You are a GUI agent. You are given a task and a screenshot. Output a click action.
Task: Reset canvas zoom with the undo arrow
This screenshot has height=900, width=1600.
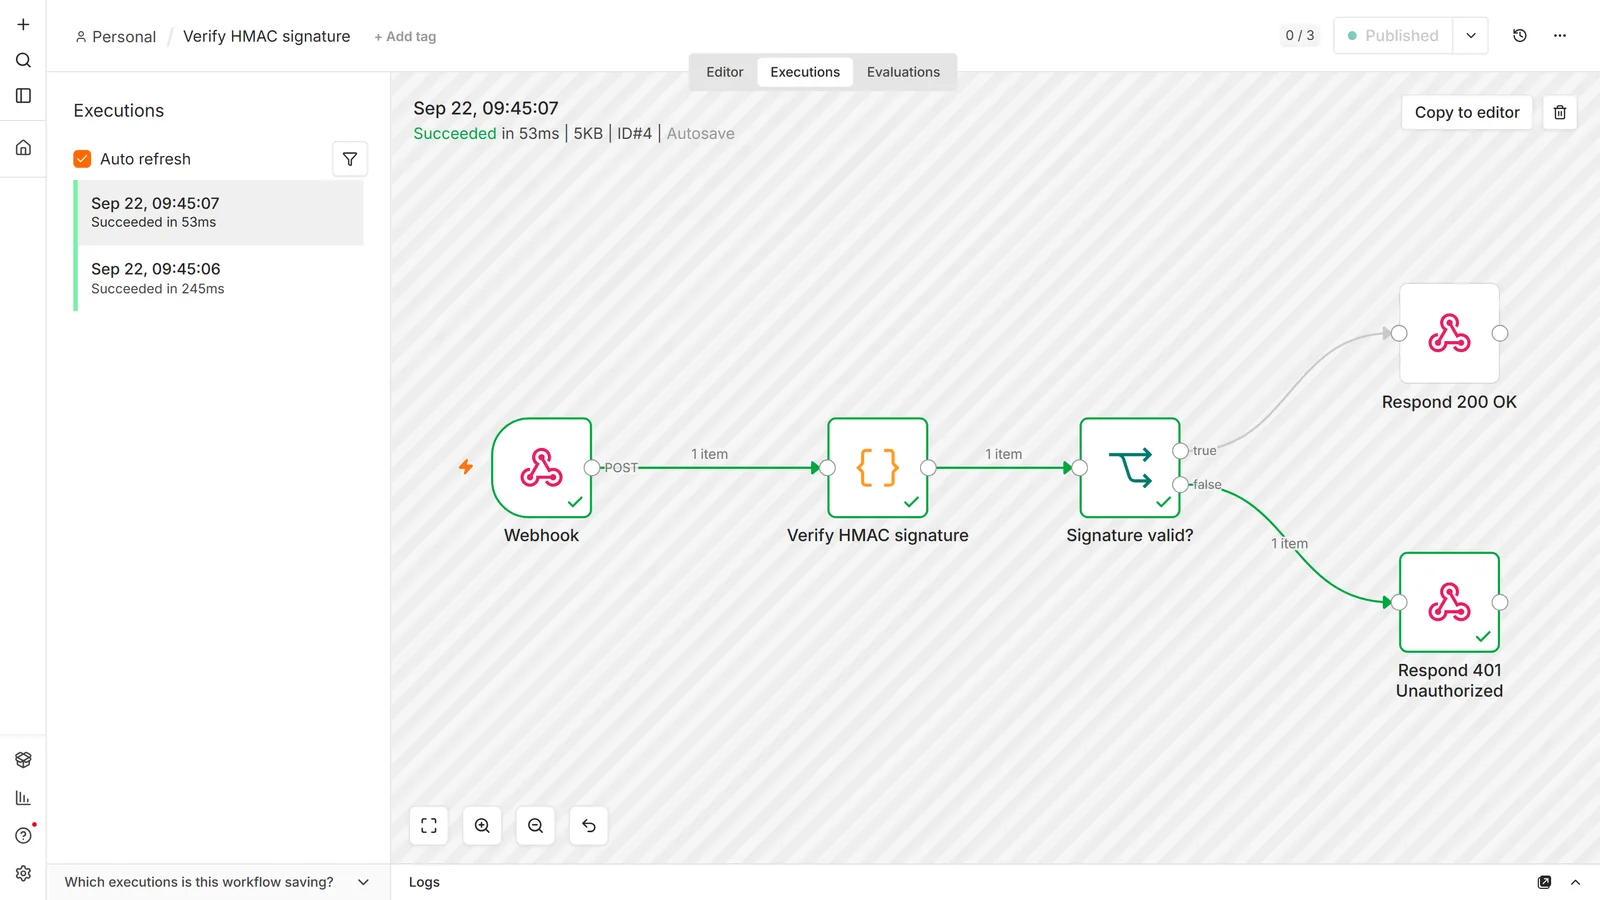589,826
